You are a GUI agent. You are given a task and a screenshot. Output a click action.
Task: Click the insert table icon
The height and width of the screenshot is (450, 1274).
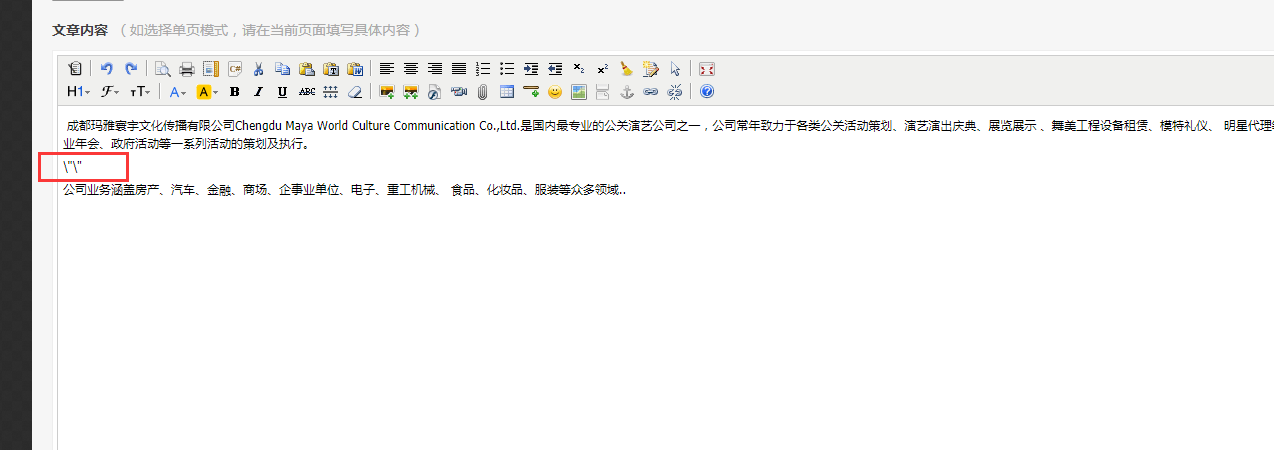click(x=506, y=92)
